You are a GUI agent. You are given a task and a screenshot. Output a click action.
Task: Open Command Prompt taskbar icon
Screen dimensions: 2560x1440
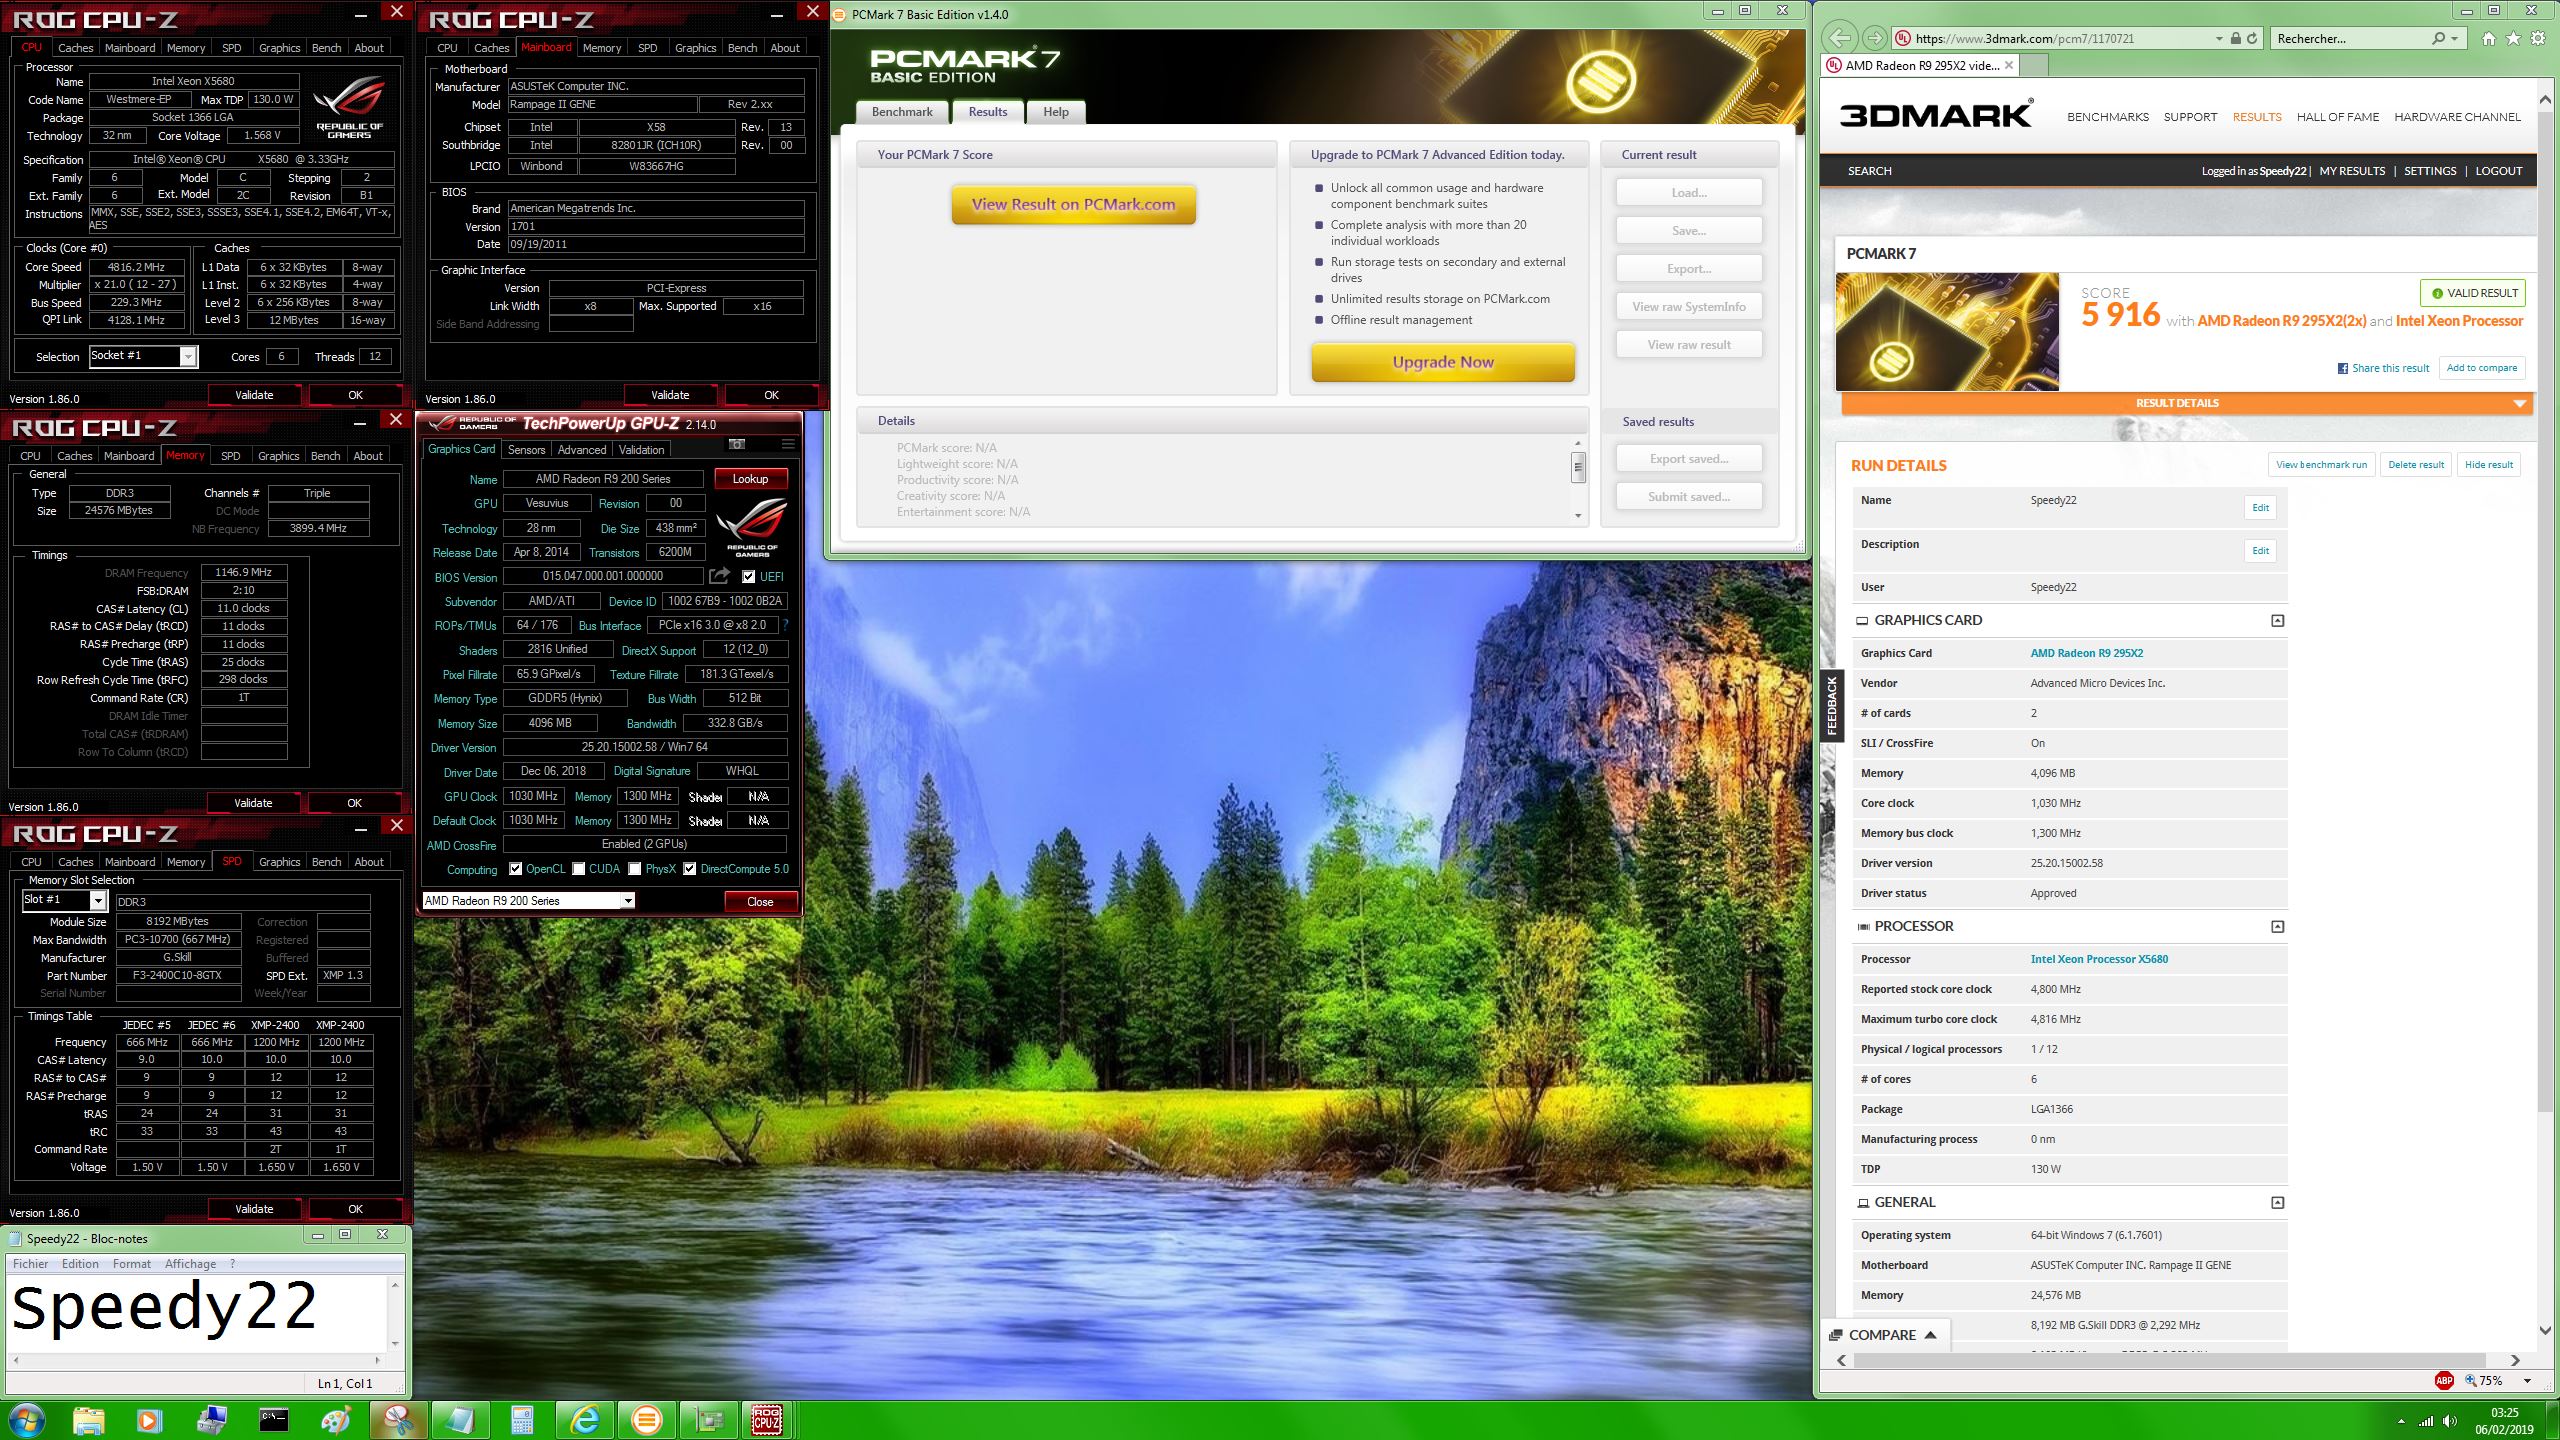[274, 1420]
